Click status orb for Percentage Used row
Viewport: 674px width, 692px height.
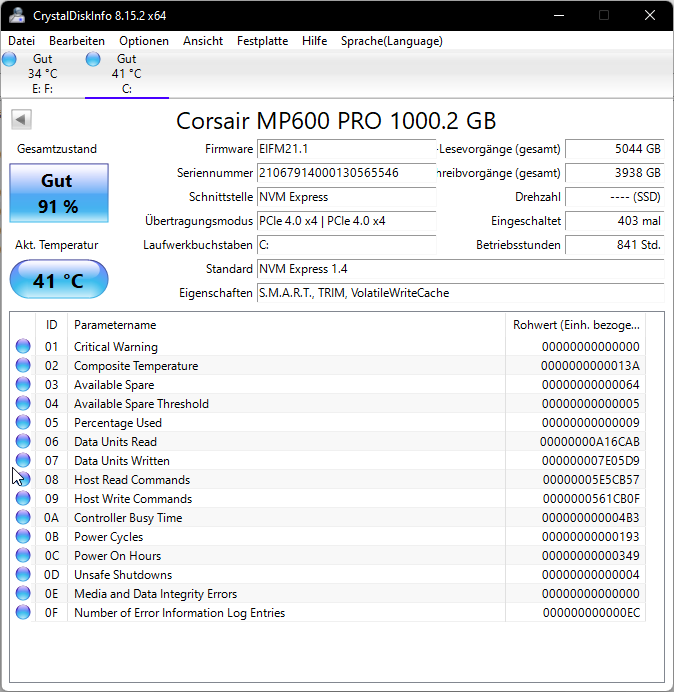click(23, 422)
